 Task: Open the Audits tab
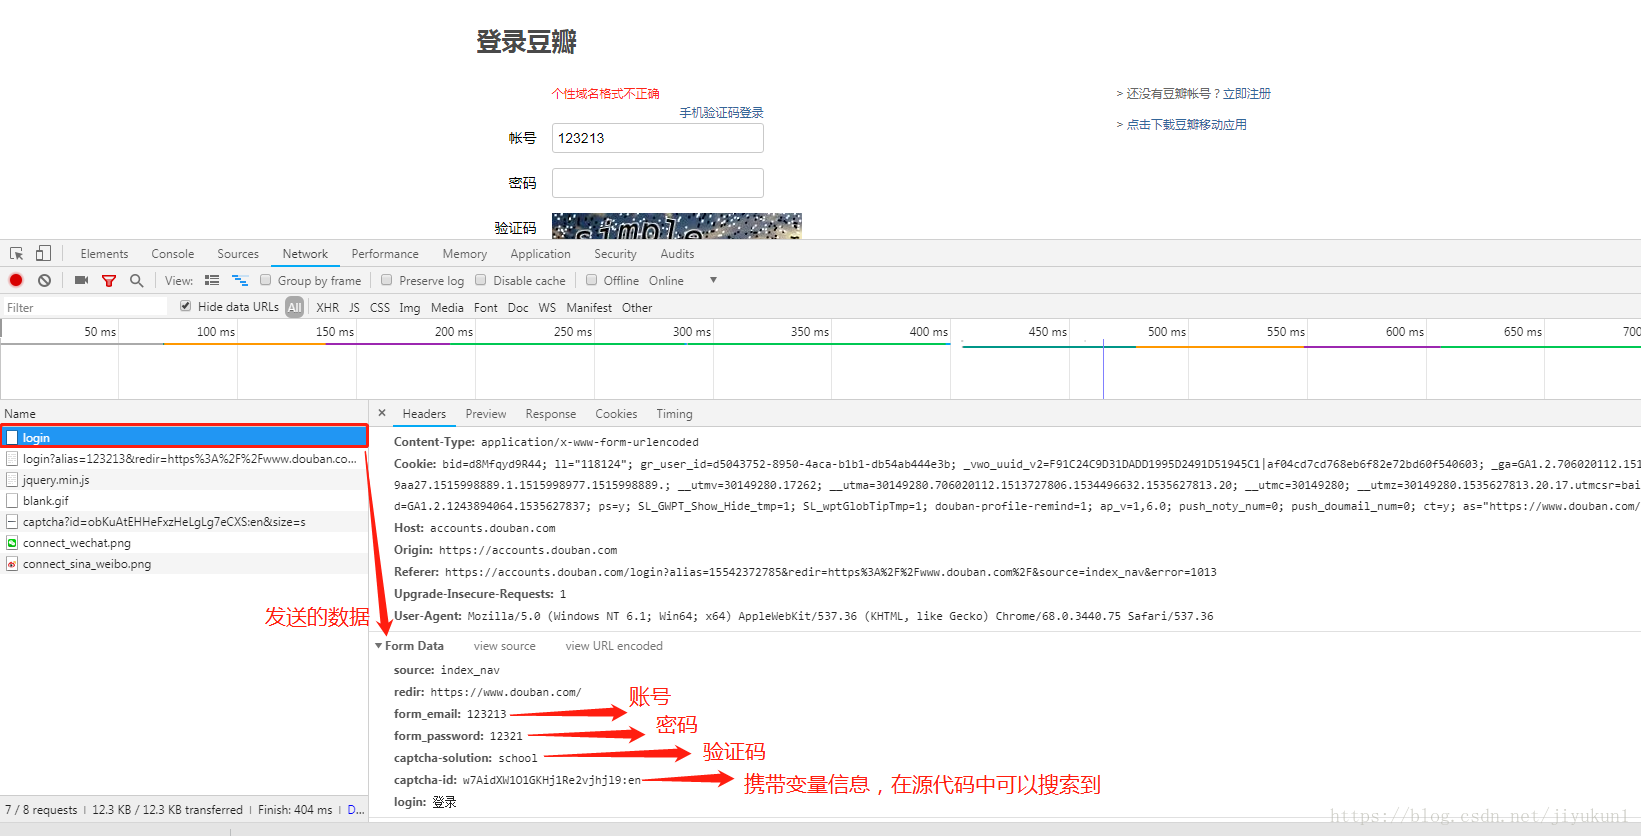pos(677,254)
